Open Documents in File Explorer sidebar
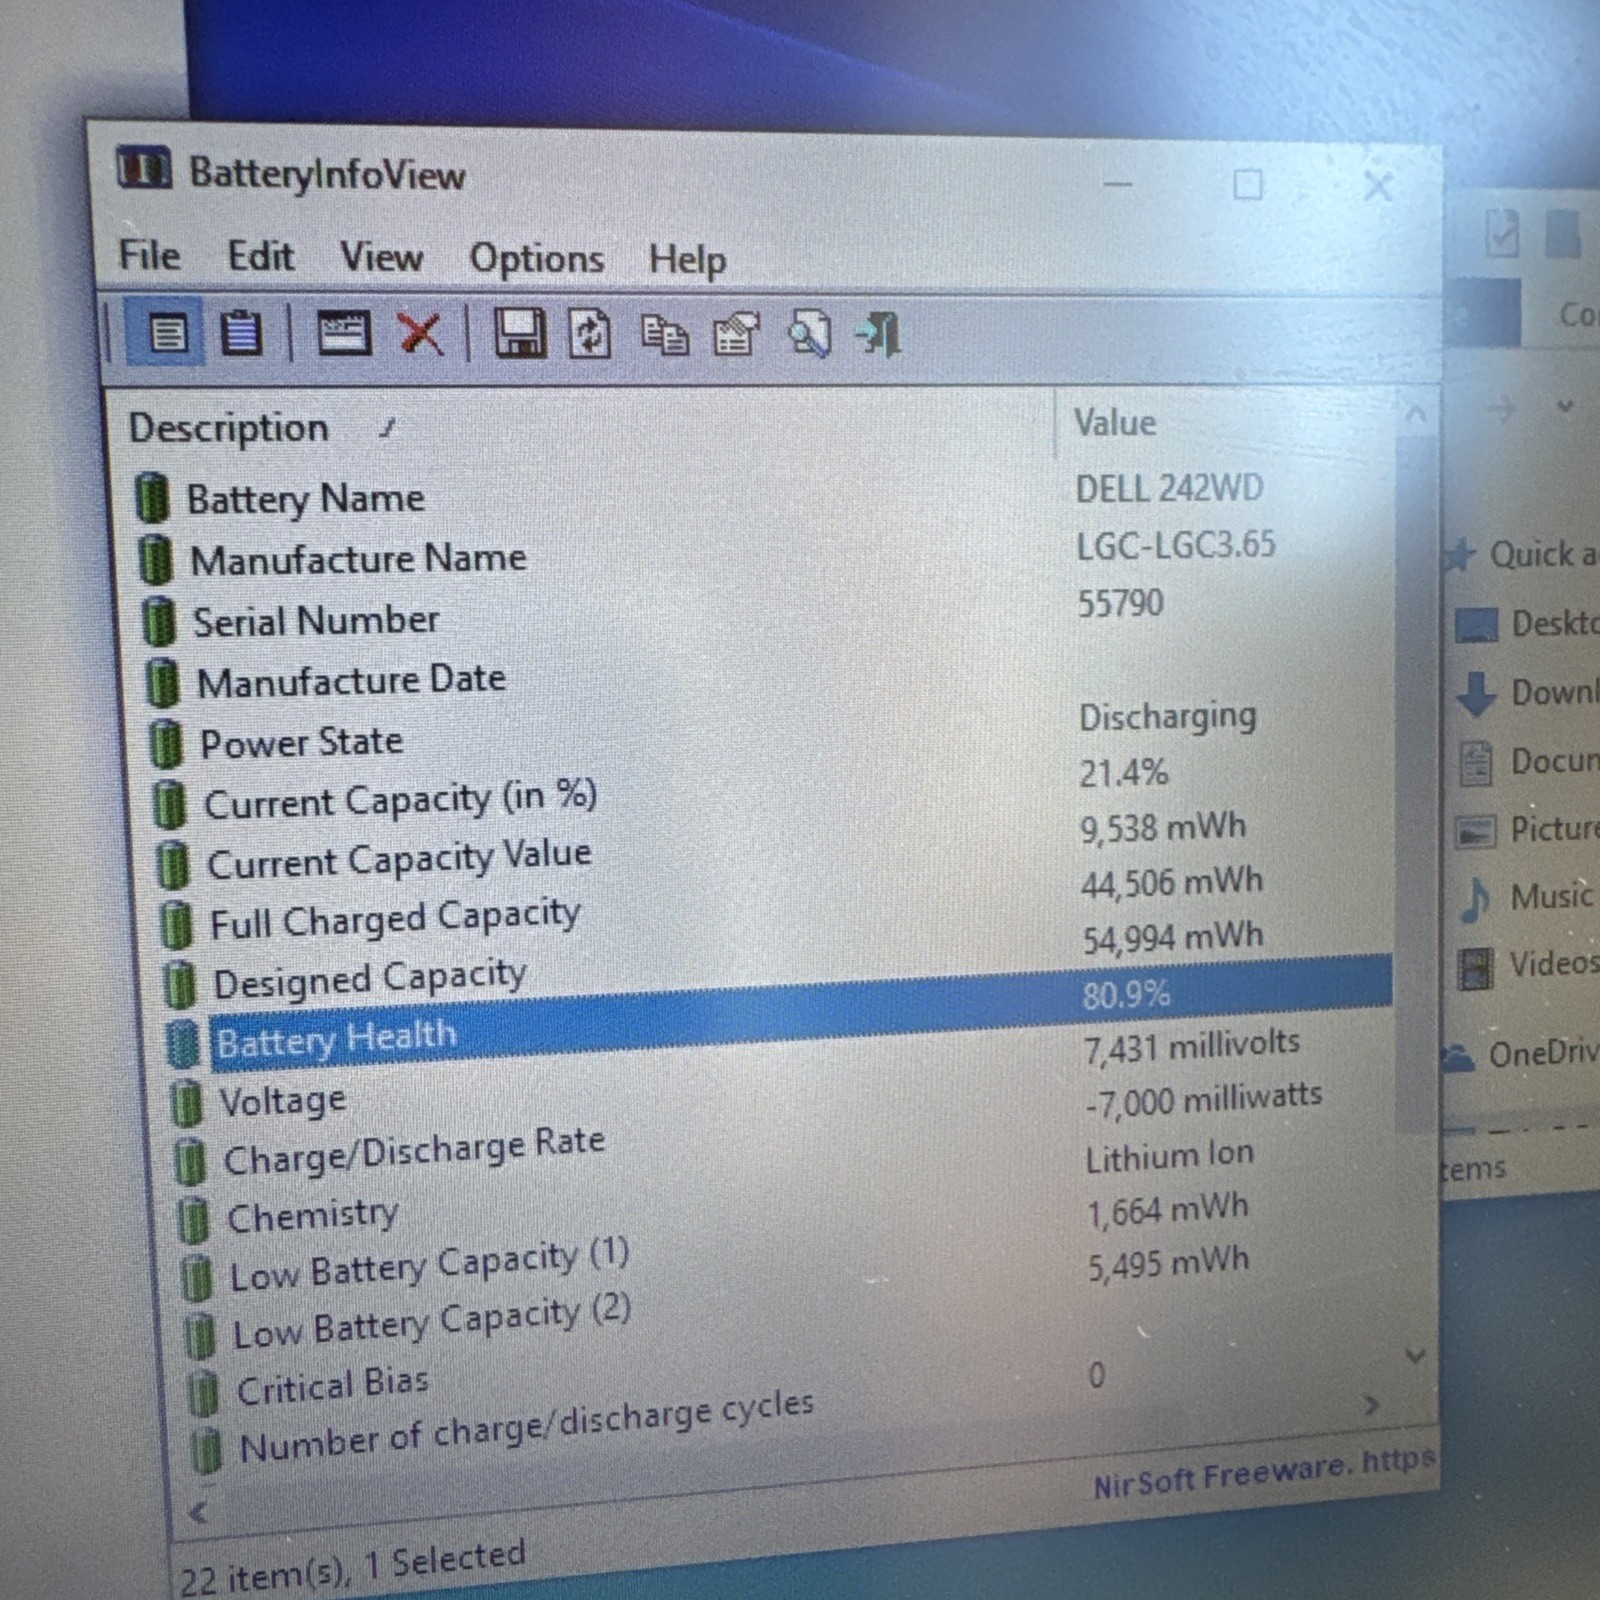This screenshot has height=1600, width=1600. tap(1528, 762)
